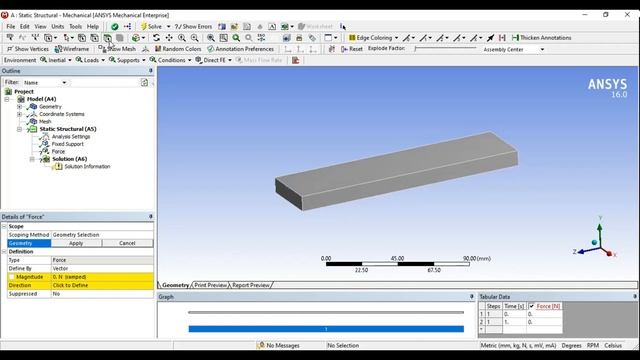Toggle Thicken Annotations
The height and width of the screenshot is (360, 640).
click(x=542, y=38)
